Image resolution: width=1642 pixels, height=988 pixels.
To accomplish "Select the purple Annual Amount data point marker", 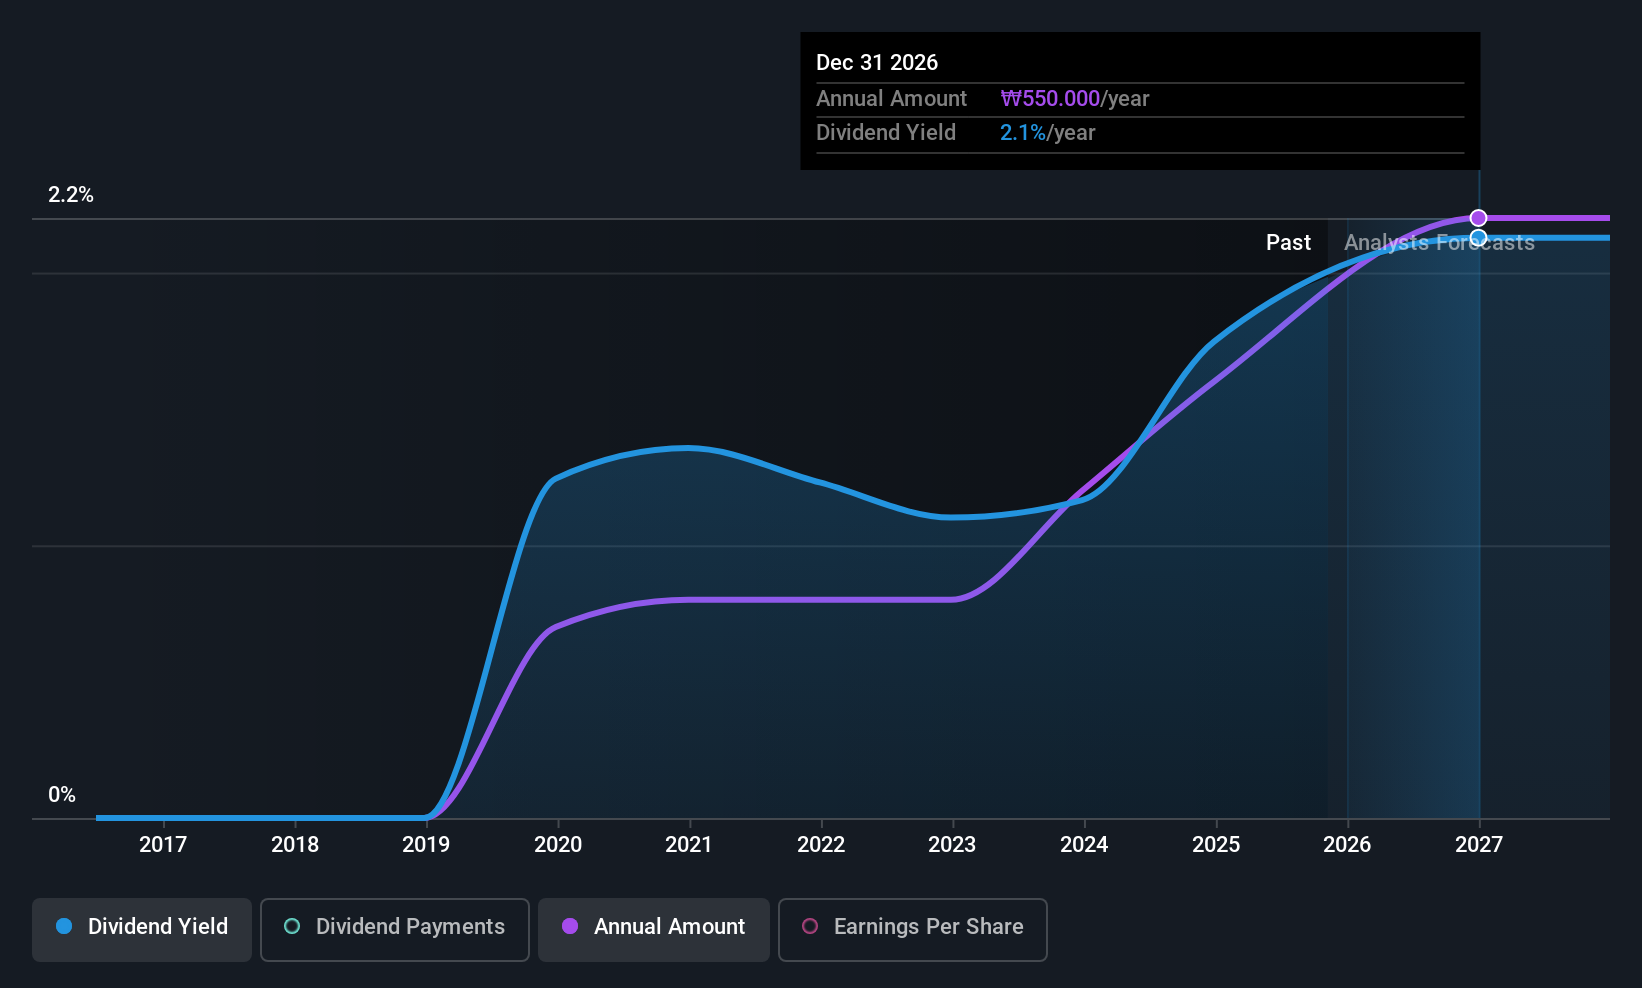I will [1478, 218].
